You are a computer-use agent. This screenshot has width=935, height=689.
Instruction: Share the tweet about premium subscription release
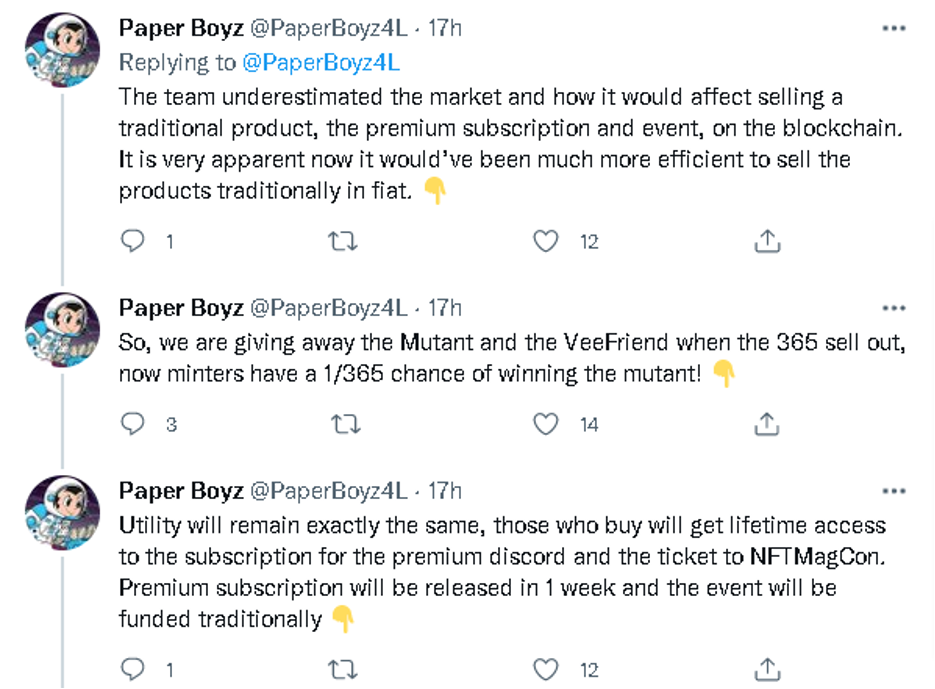point(767,669)
